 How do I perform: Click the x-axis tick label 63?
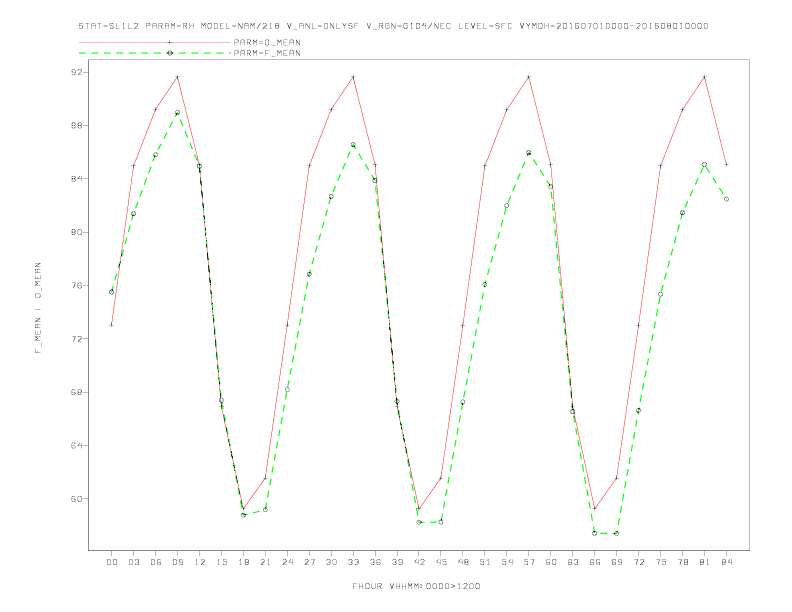573,562
